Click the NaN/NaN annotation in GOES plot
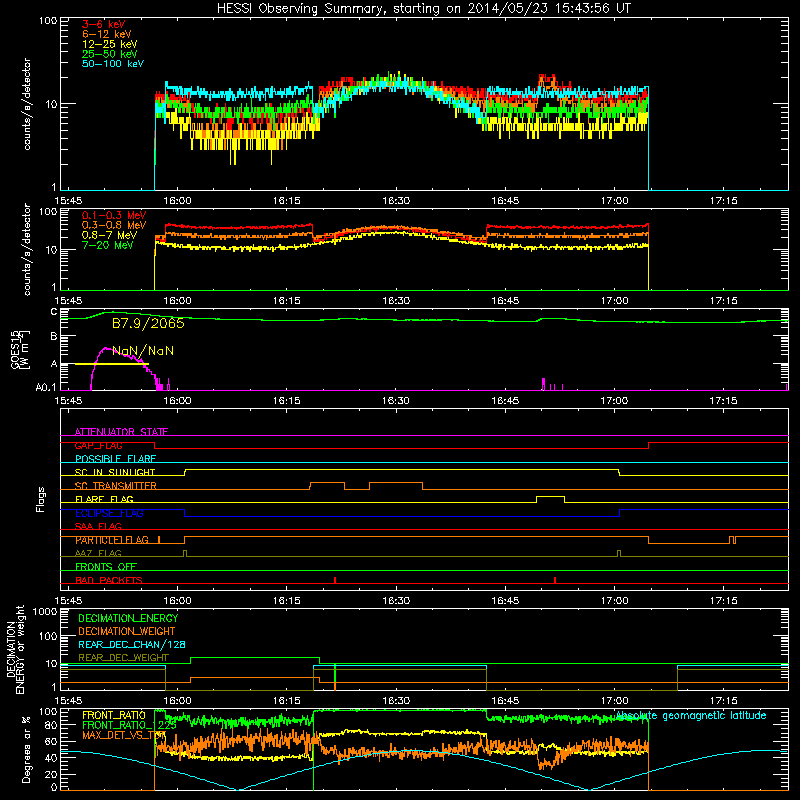The height and width of the screenshot is (800, 800). click(143, 351)
